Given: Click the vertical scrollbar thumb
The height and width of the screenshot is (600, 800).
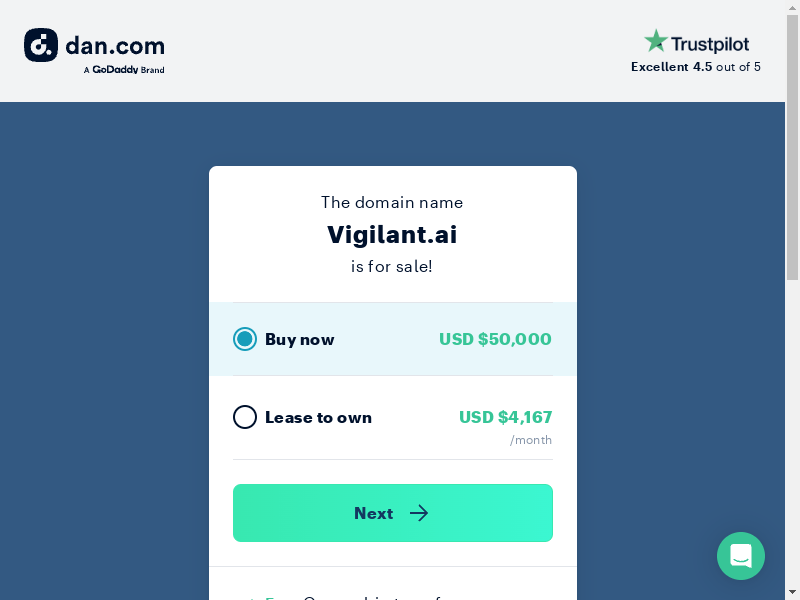Looking at the screenshot, I should point(792,147).
